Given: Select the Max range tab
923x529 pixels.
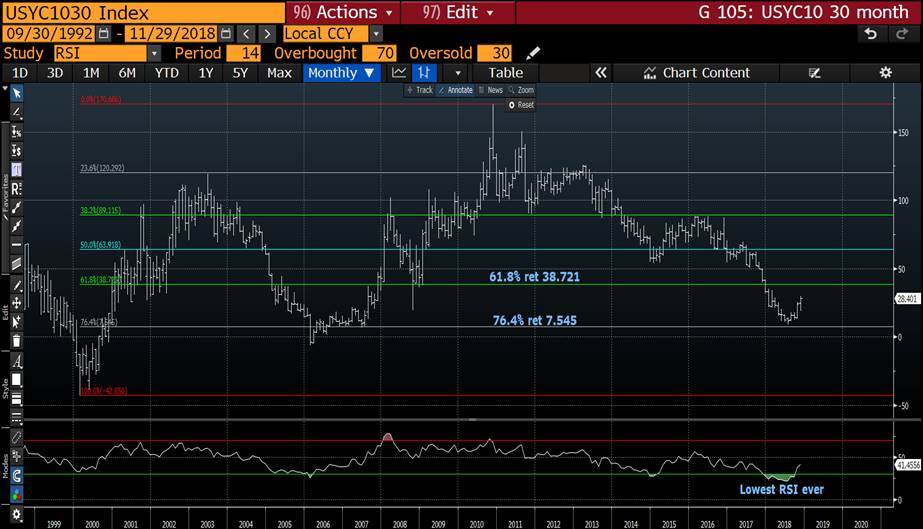Looking at the screenshot, I should pos(279,73).
